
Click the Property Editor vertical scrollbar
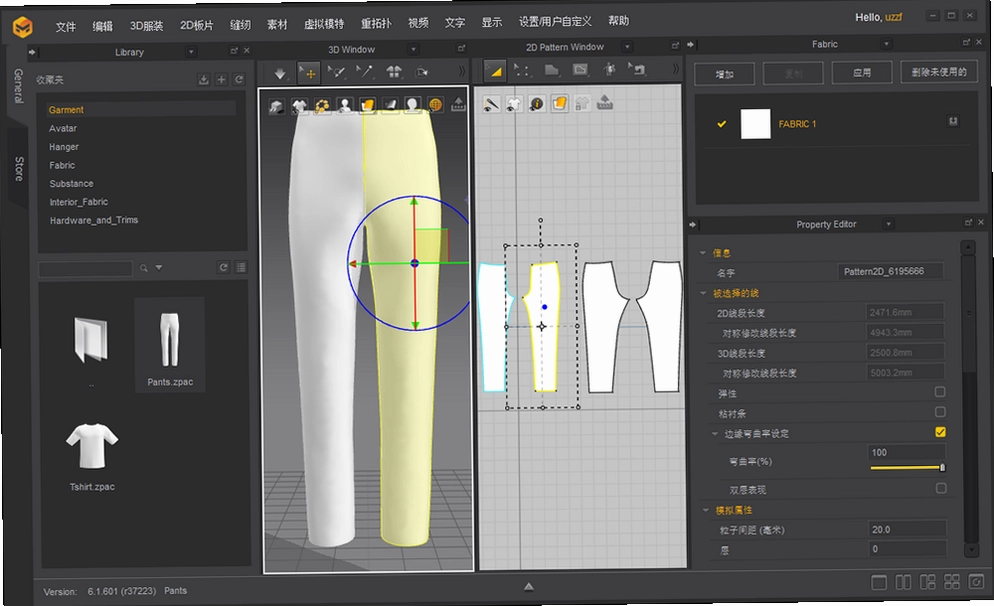click(x=970, y=399)
